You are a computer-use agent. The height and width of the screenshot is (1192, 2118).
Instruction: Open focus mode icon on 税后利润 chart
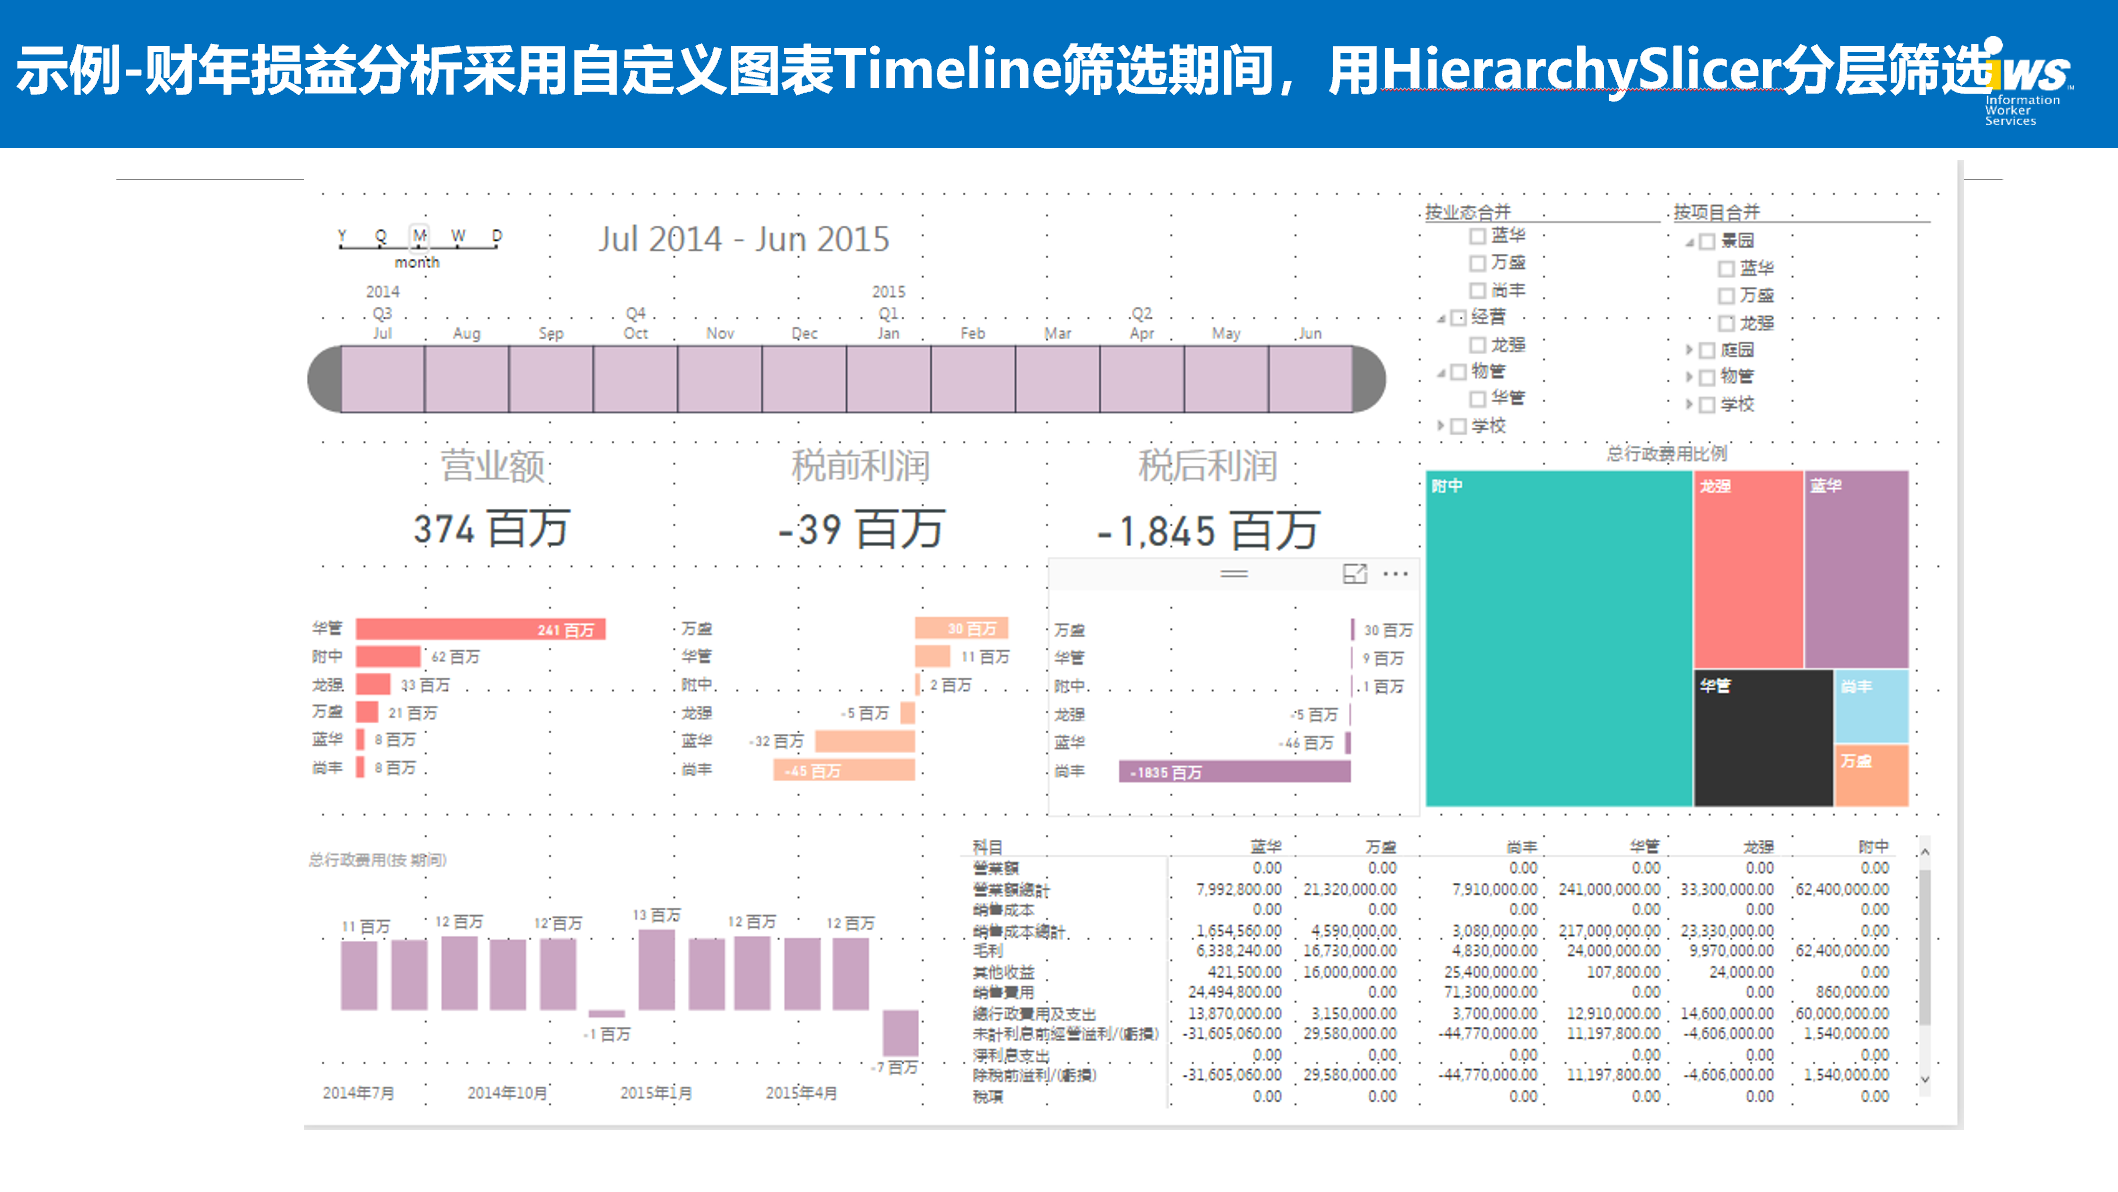click(1354, 574)
